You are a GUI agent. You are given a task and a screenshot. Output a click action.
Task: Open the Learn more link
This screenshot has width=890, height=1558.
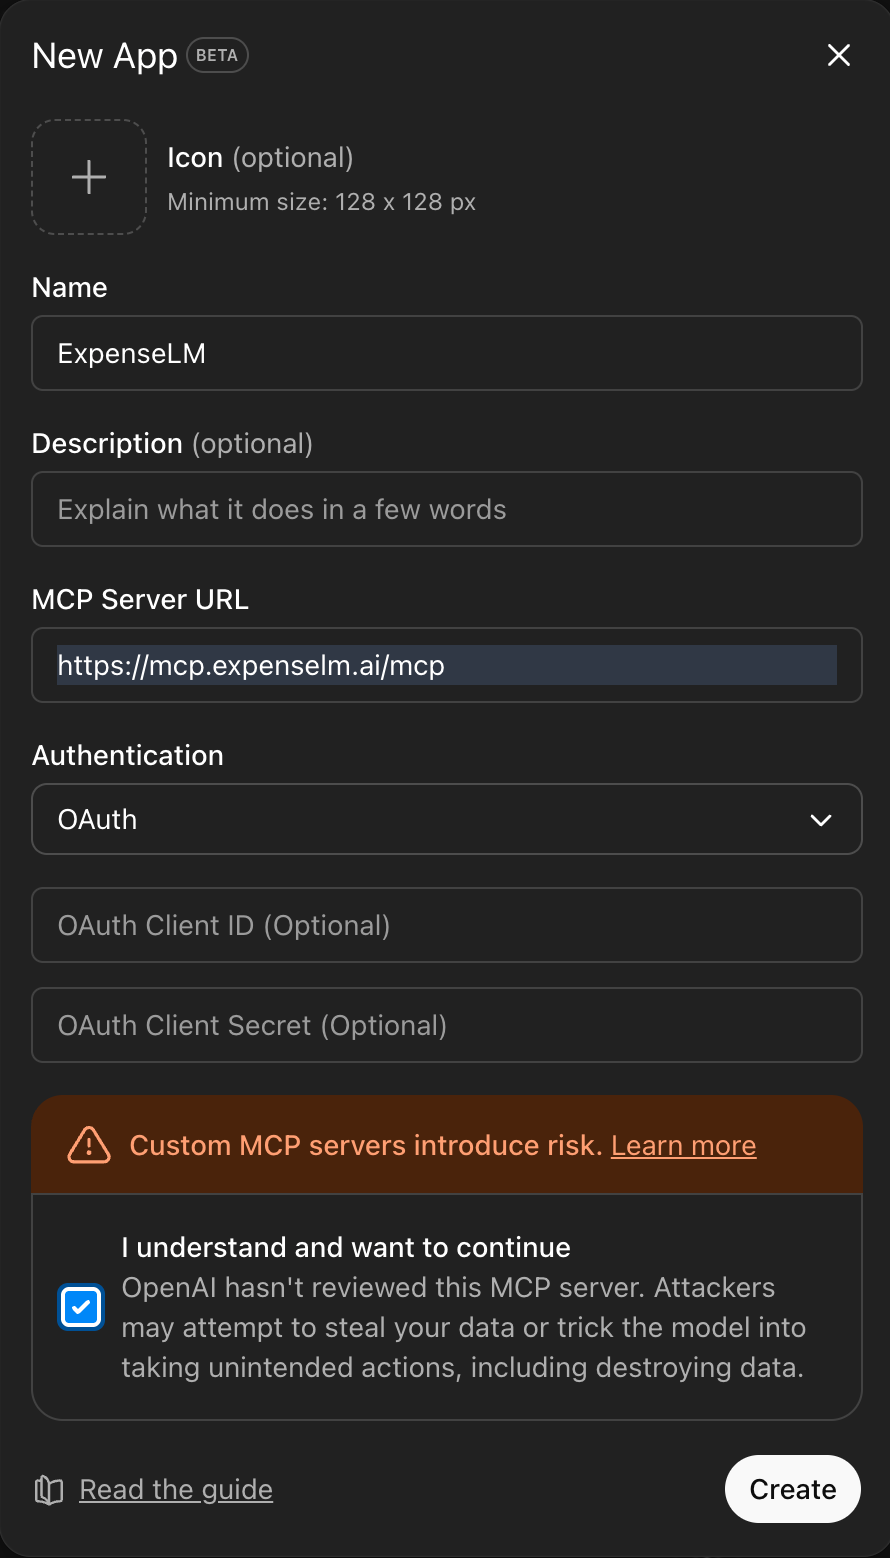pos(684,1145)
